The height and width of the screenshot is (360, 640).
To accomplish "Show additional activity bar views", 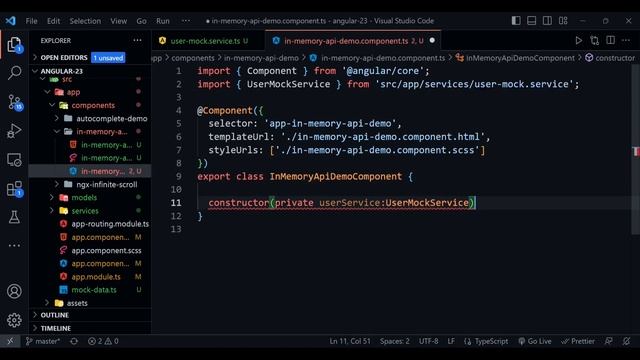I will (x=14, y=245).
